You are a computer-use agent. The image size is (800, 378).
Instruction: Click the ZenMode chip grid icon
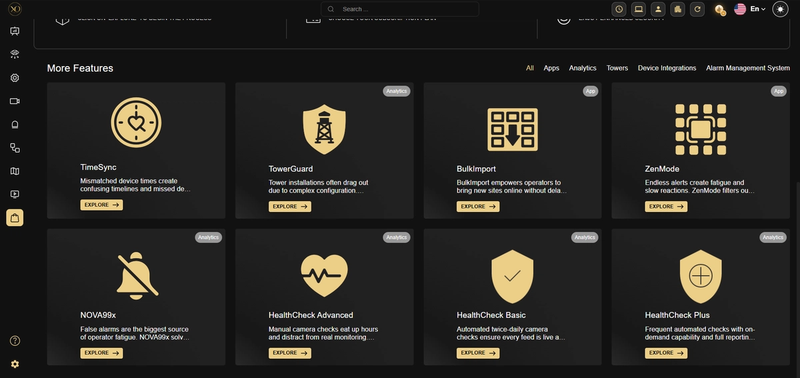701,129
